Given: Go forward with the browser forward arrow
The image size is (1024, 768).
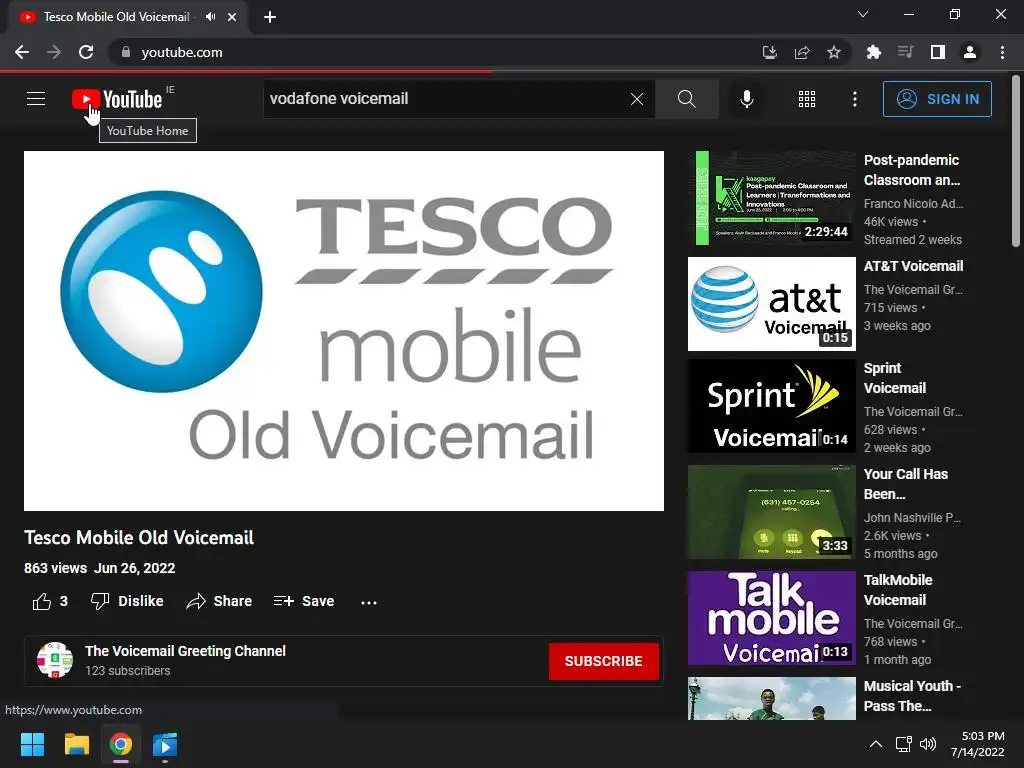Looking at the screenshot, I should 54,52.
